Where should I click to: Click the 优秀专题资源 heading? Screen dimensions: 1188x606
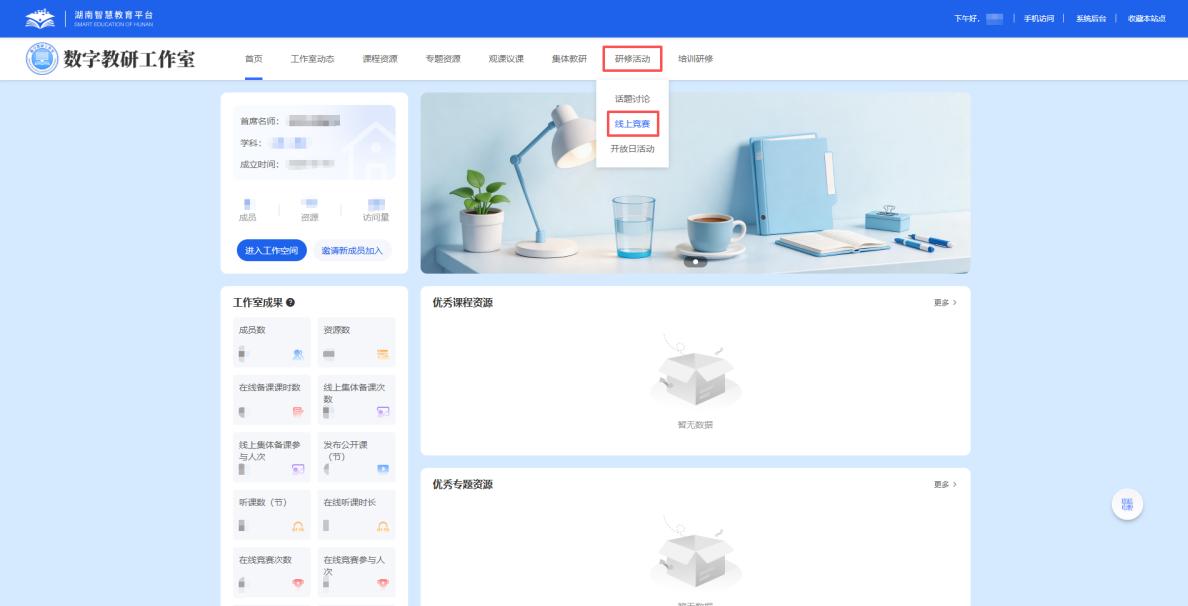pos(462,484)
